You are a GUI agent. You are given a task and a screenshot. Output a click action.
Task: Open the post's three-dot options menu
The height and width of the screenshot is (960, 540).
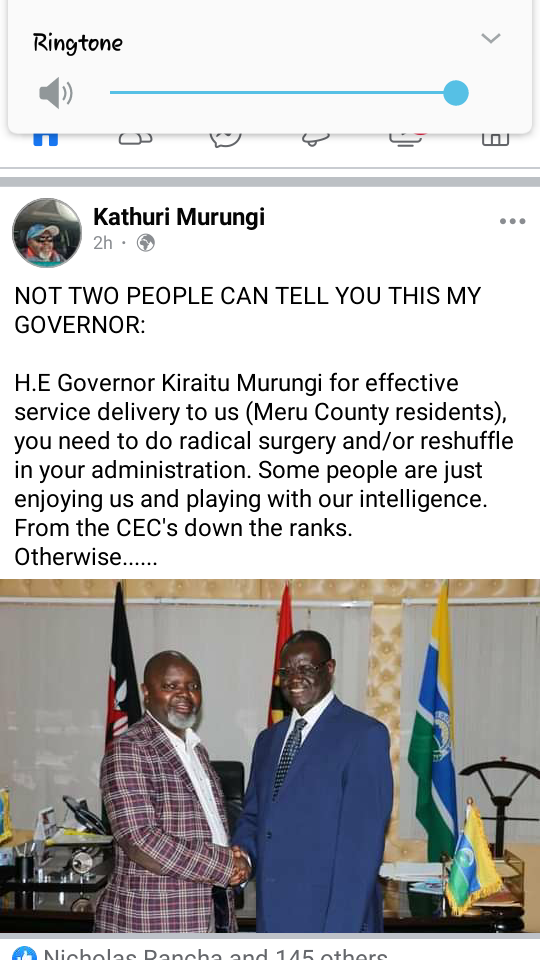(512, 222)
